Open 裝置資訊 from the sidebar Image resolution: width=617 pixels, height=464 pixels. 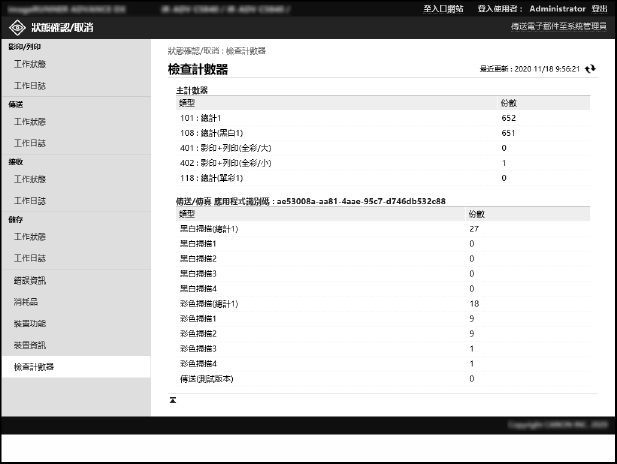(30, 345)
